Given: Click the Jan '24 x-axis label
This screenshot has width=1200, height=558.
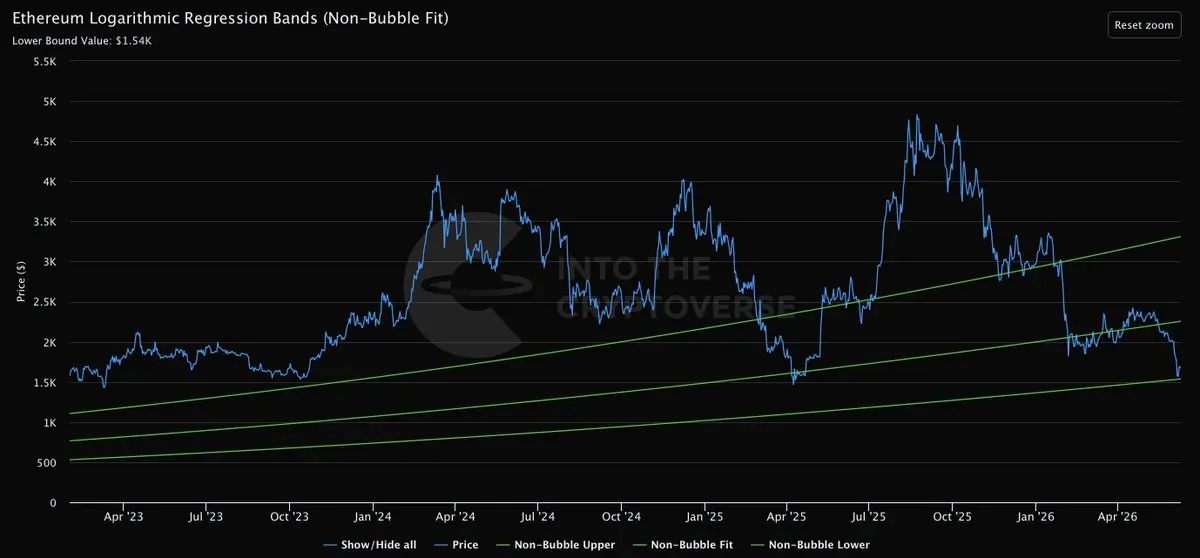Looking at the screenshot, I should (372, 518).
